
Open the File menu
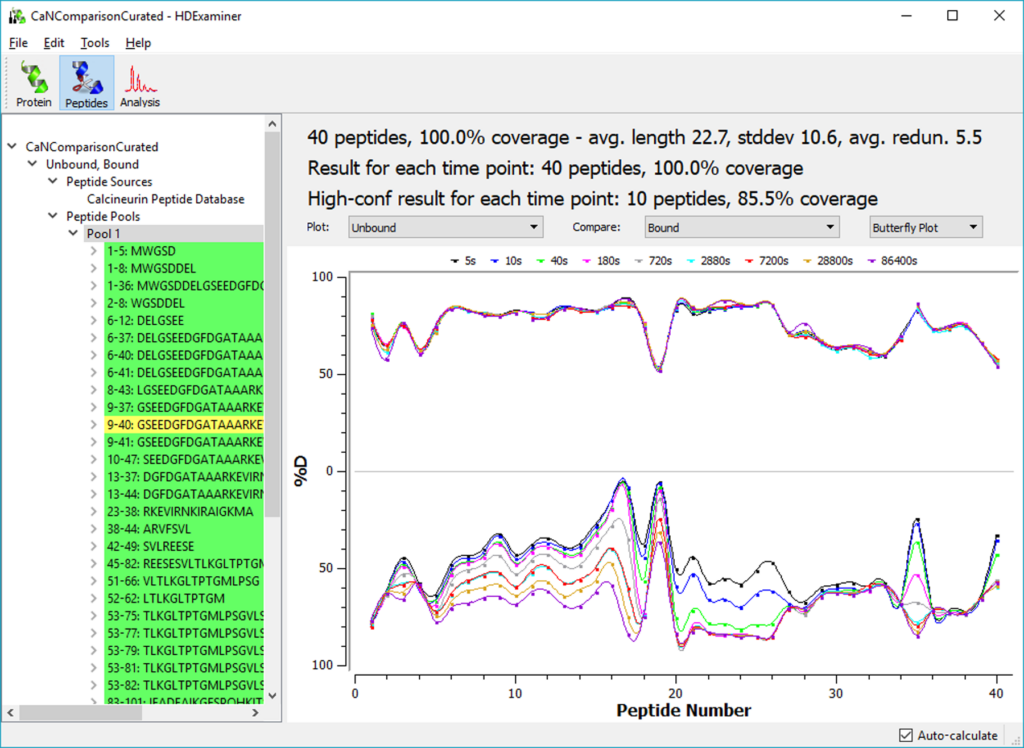[18, 42]
